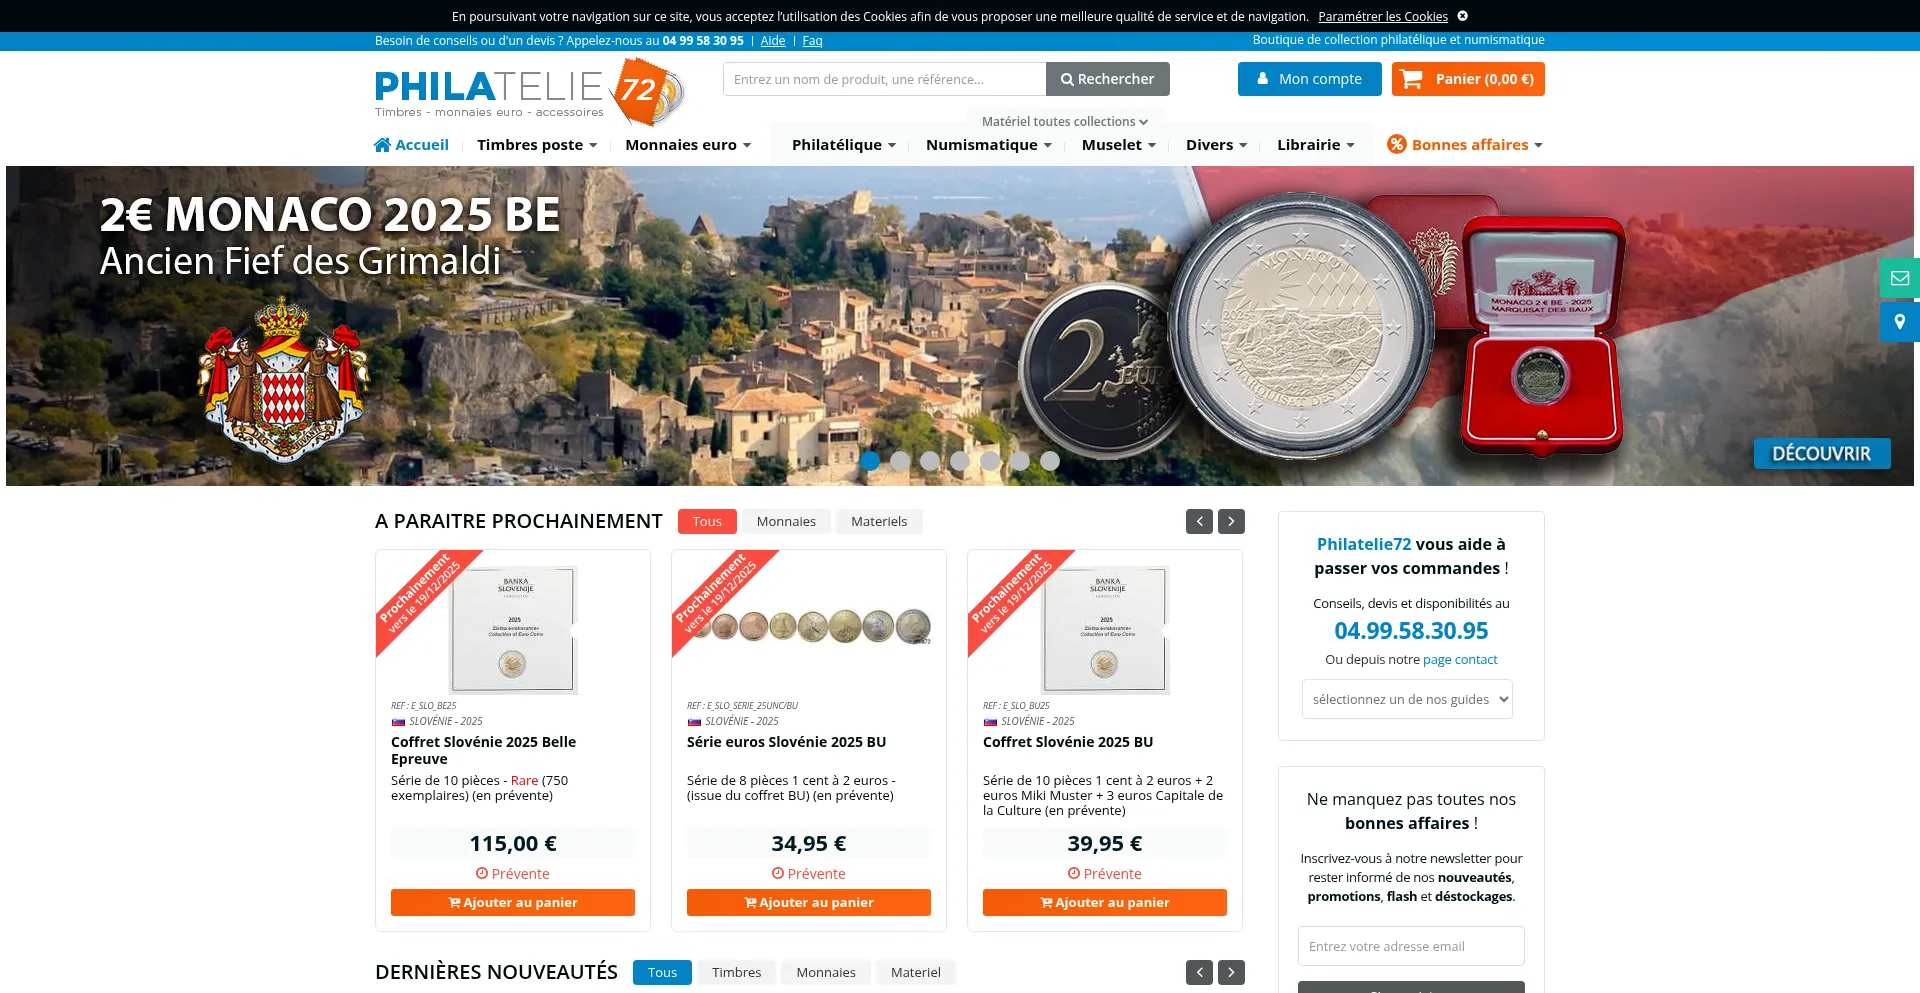Select the last banner slide dot
1920x993 pixels.
pos(1049,461)
